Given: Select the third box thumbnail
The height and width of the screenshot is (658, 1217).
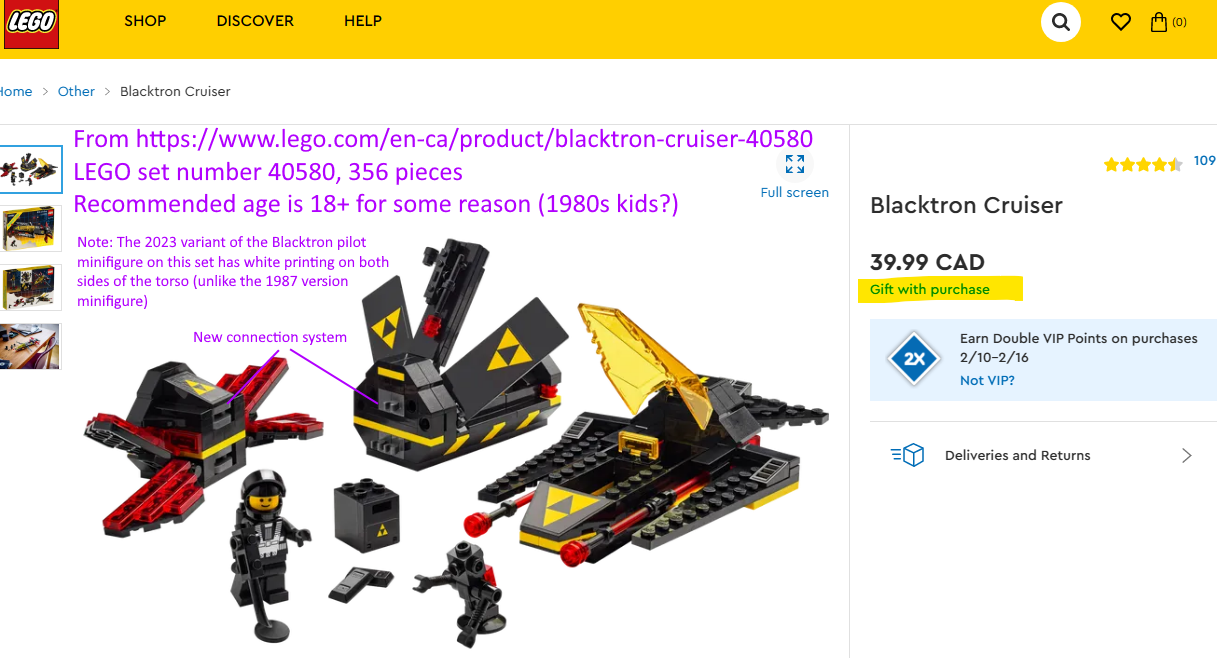Looking at the screenshot, I should pyautogui.click(x=30, y=287).
